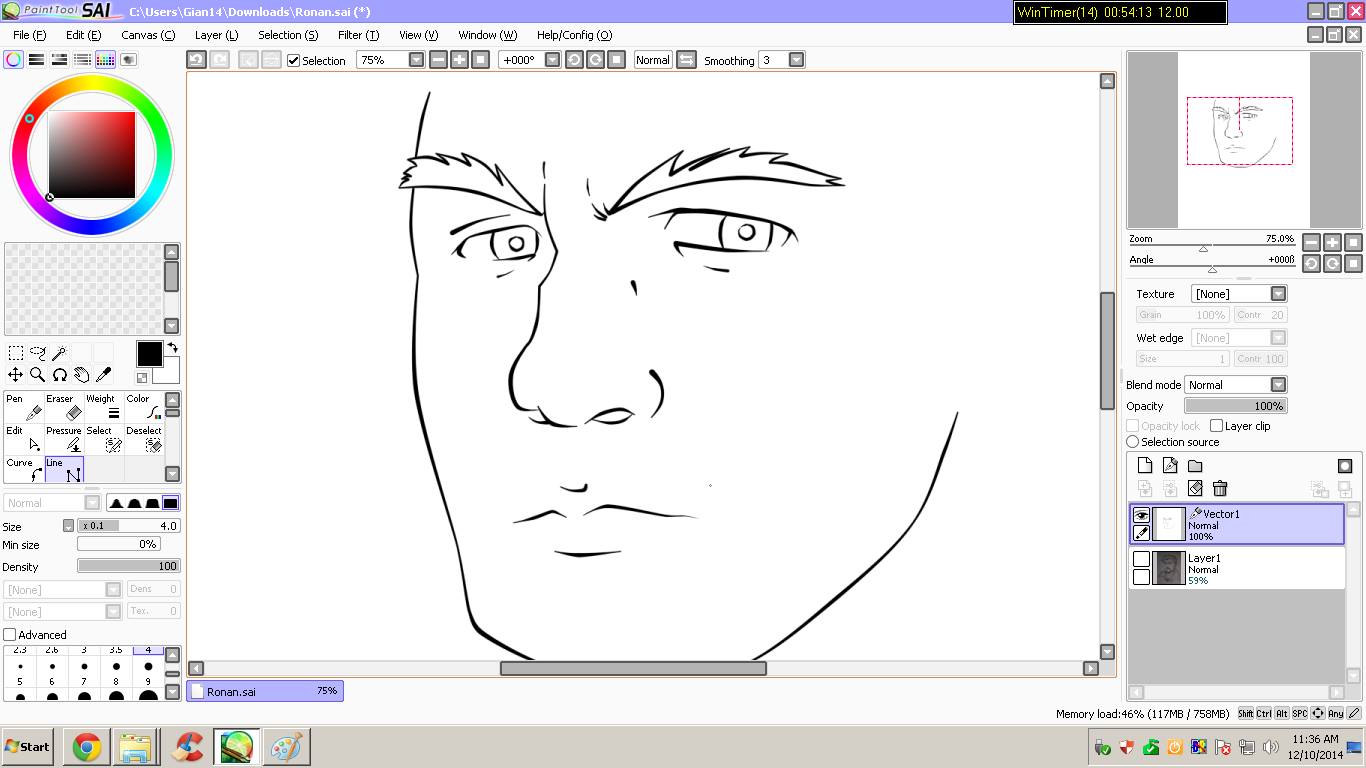The width and height of the screenshot is (1366, 768).
Task: Create a new layer folder
Action: [x=1195, y=466]
